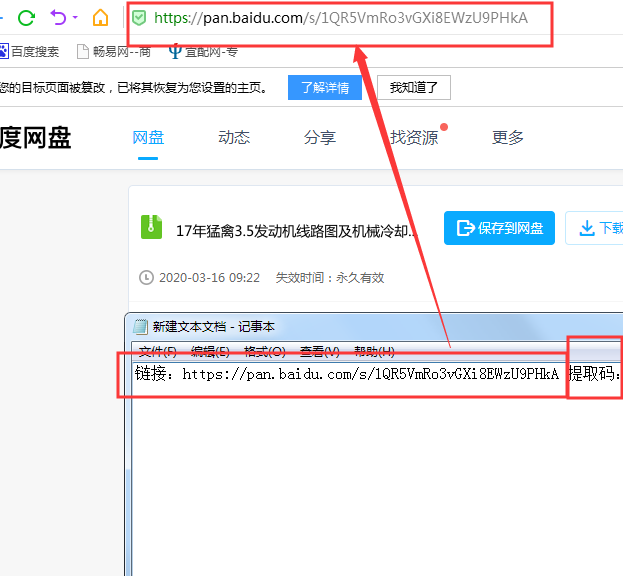Switch to the 分享 tab
The height and width of the screenshot is (576, 623).
click(320, 138)
